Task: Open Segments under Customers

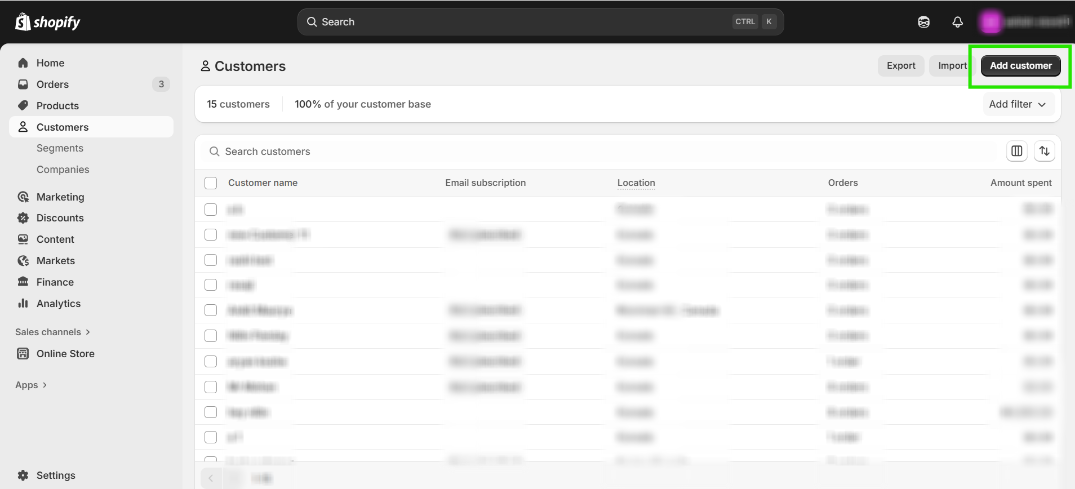Action: point(60,148)
